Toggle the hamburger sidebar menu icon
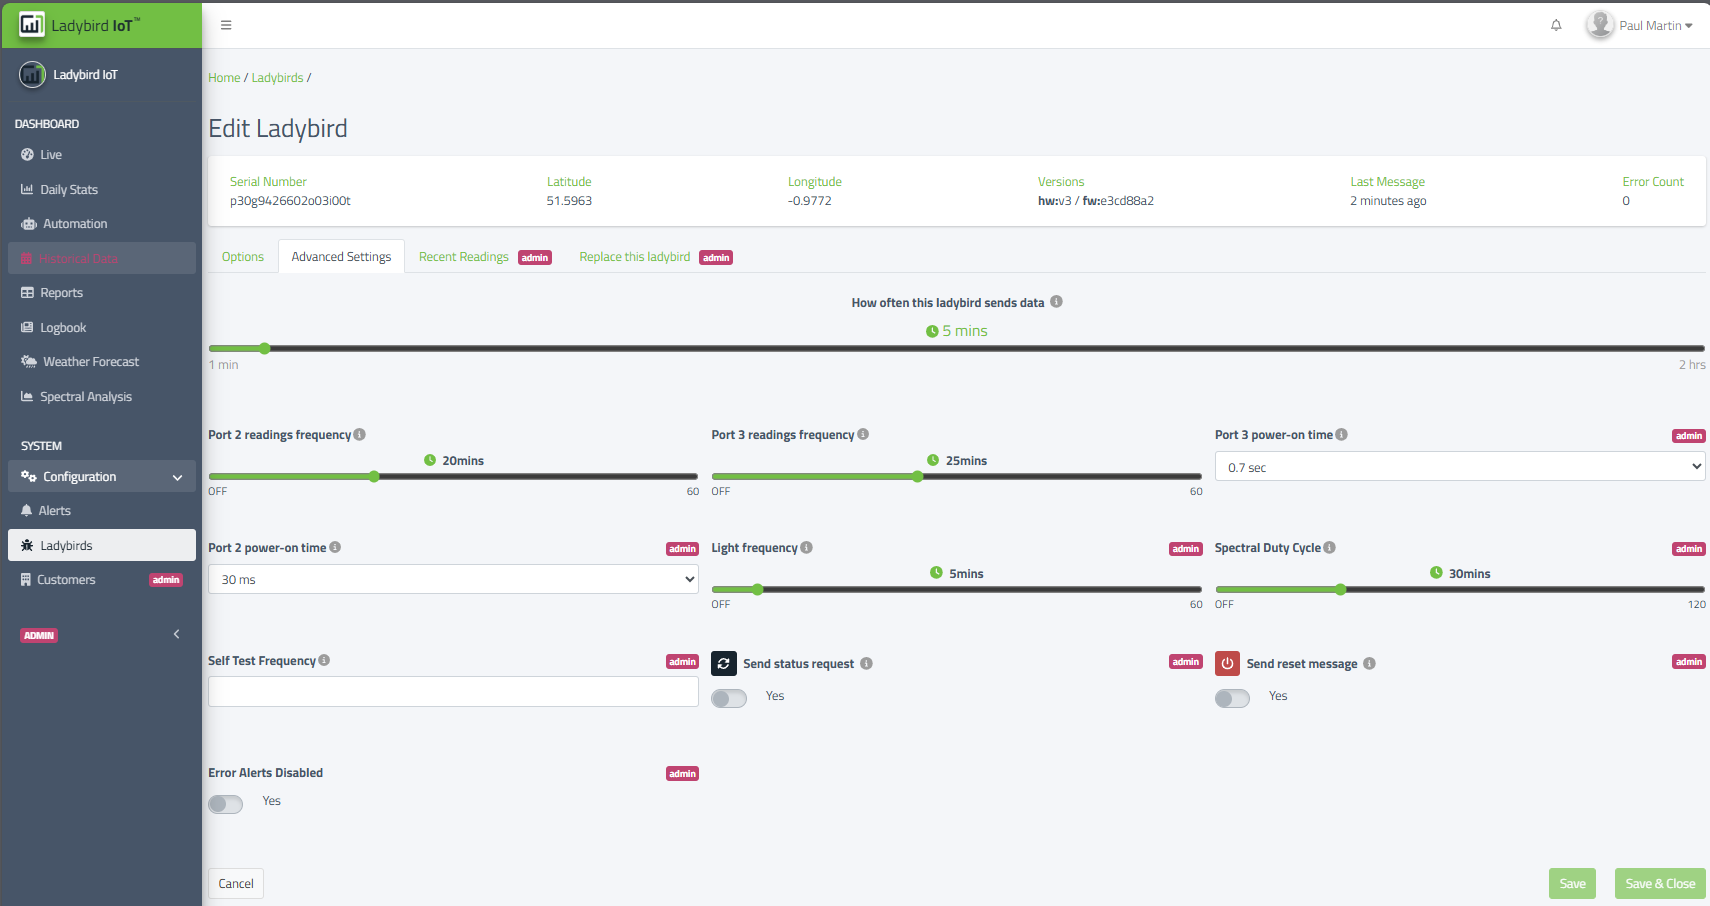 pos(226,26)
